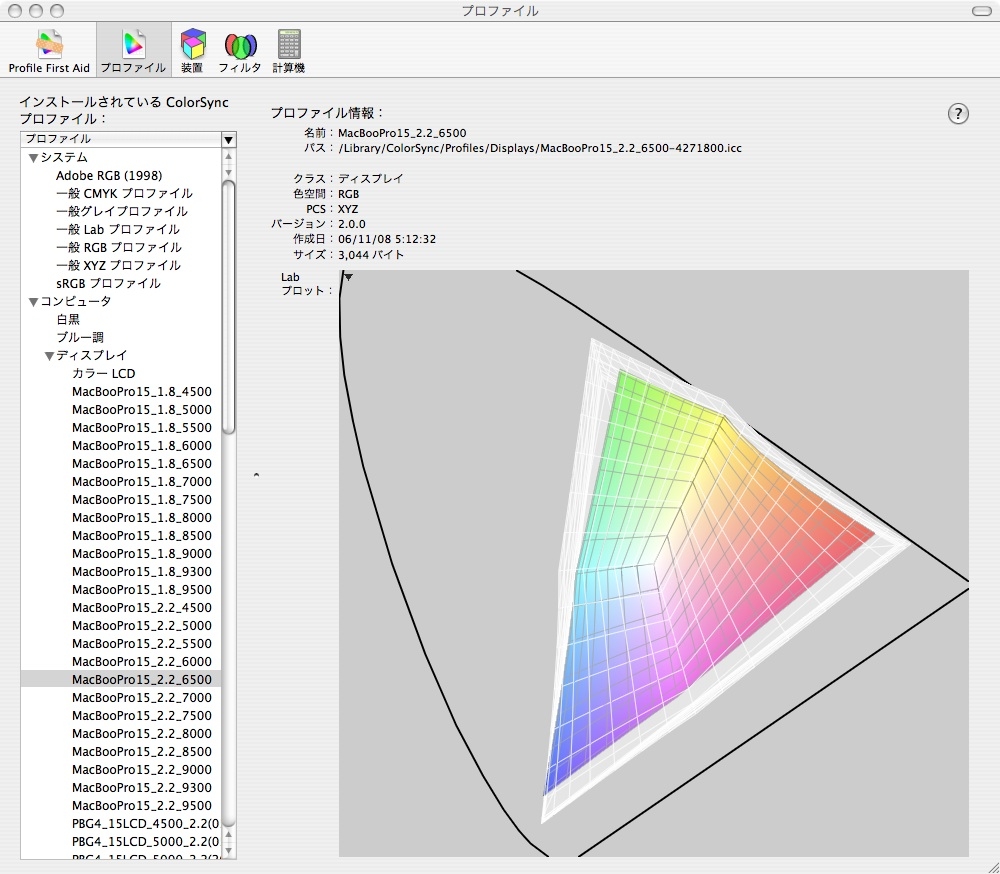Screen dimensions: 1000x874
Task: Collapse the ディスプレイ group
Action: click(49, 356)
